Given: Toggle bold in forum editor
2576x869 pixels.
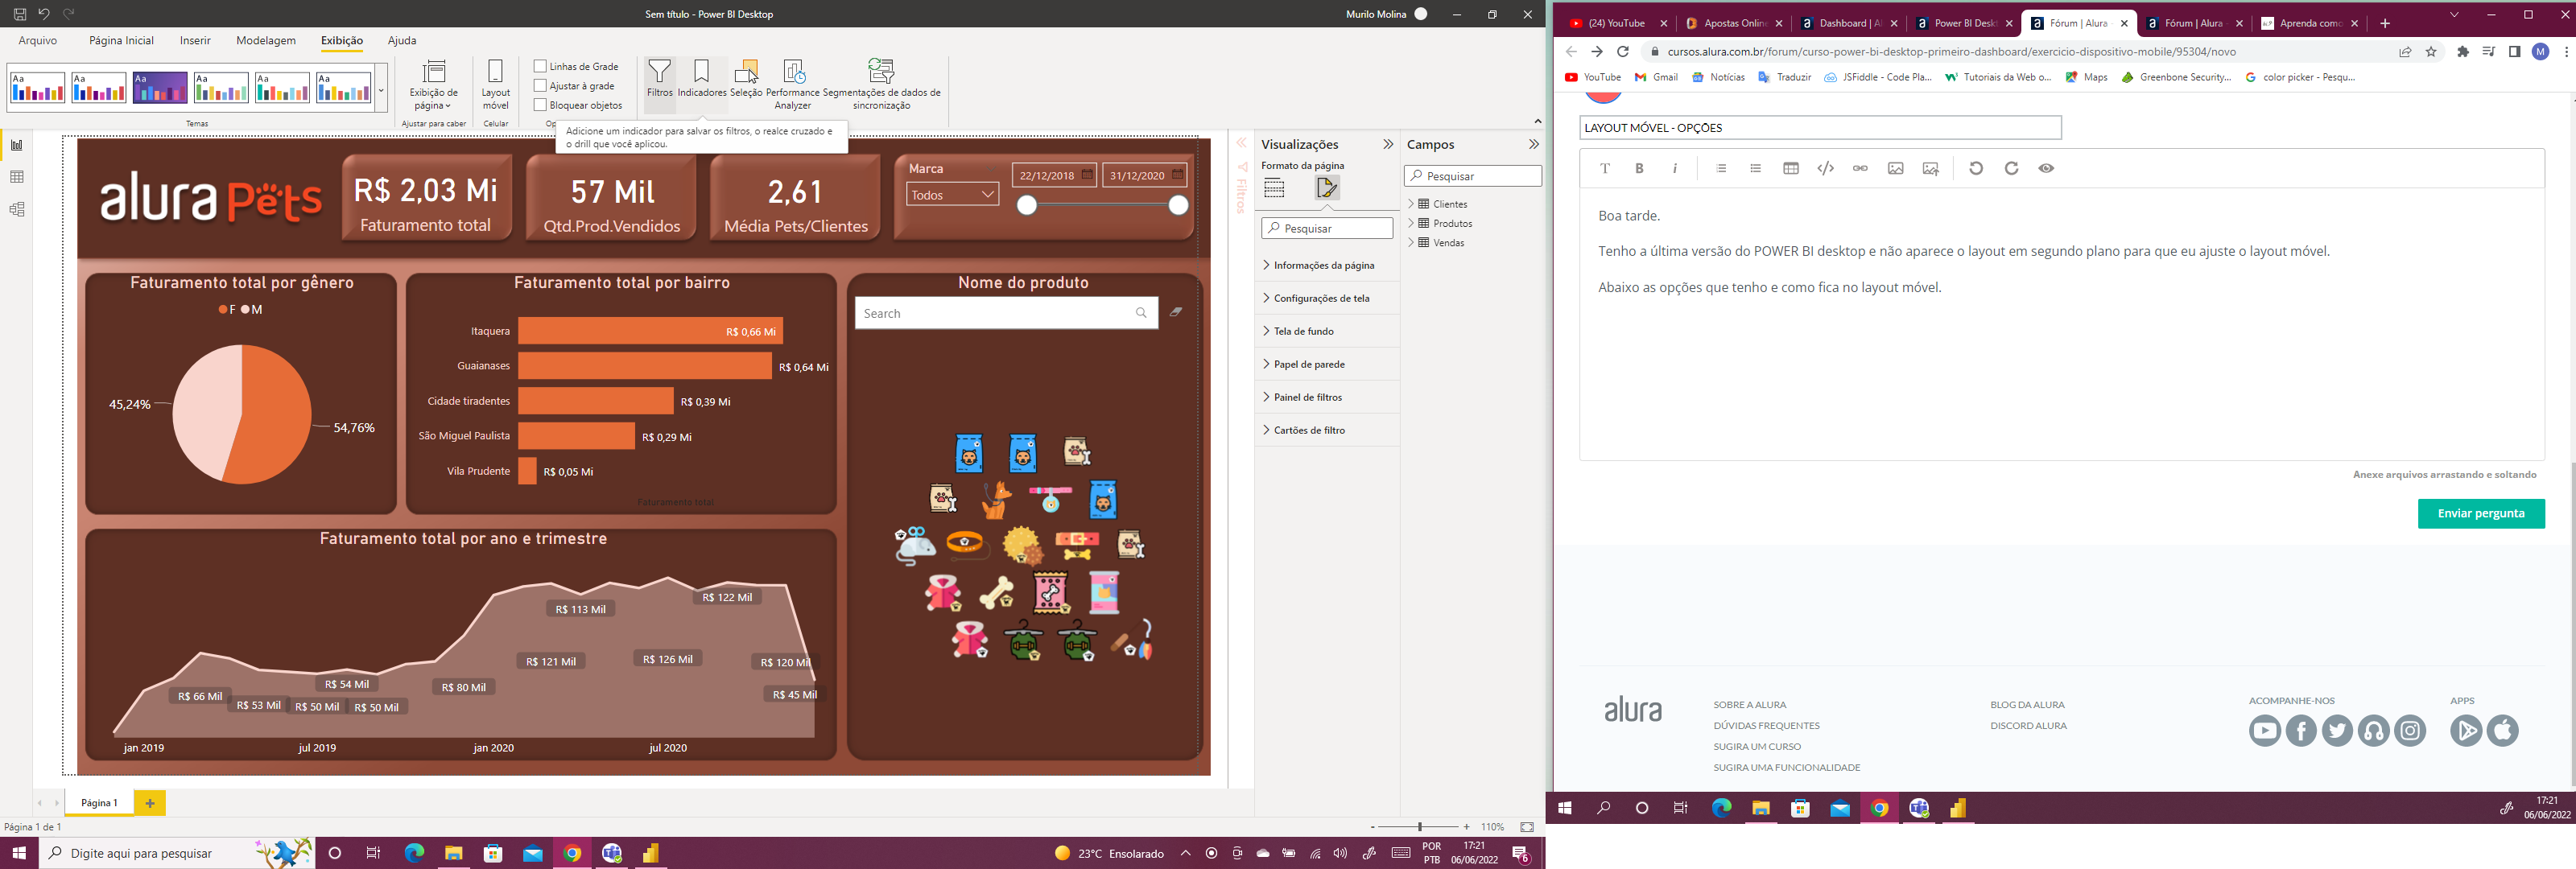Looking at the screenshot, I should click(x=1639, y=168).
